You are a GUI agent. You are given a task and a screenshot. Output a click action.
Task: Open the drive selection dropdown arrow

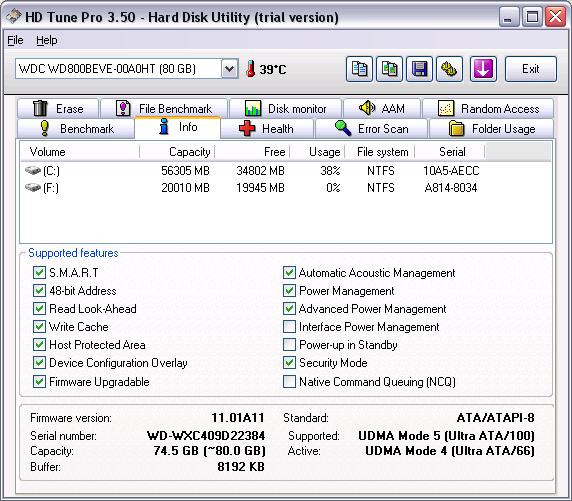[x=229, y=69]
